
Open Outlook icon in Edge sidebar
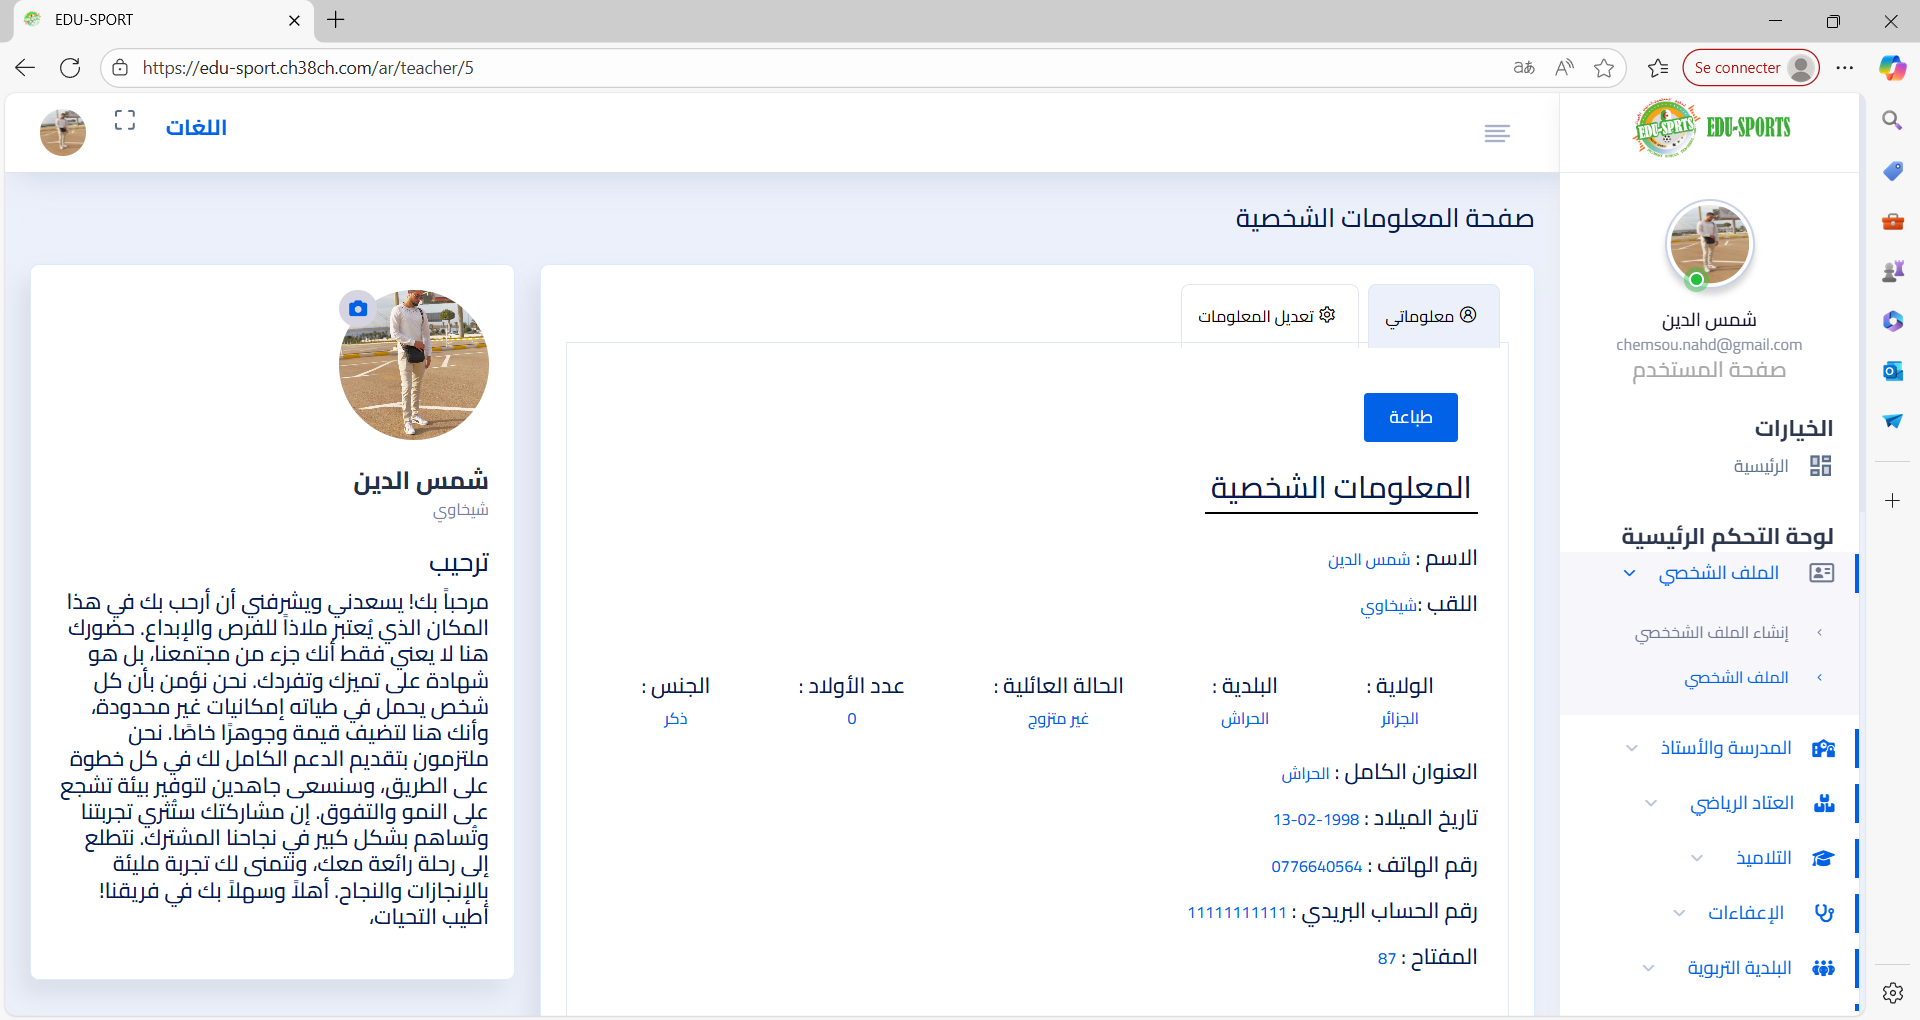[x=1892, y=371]
